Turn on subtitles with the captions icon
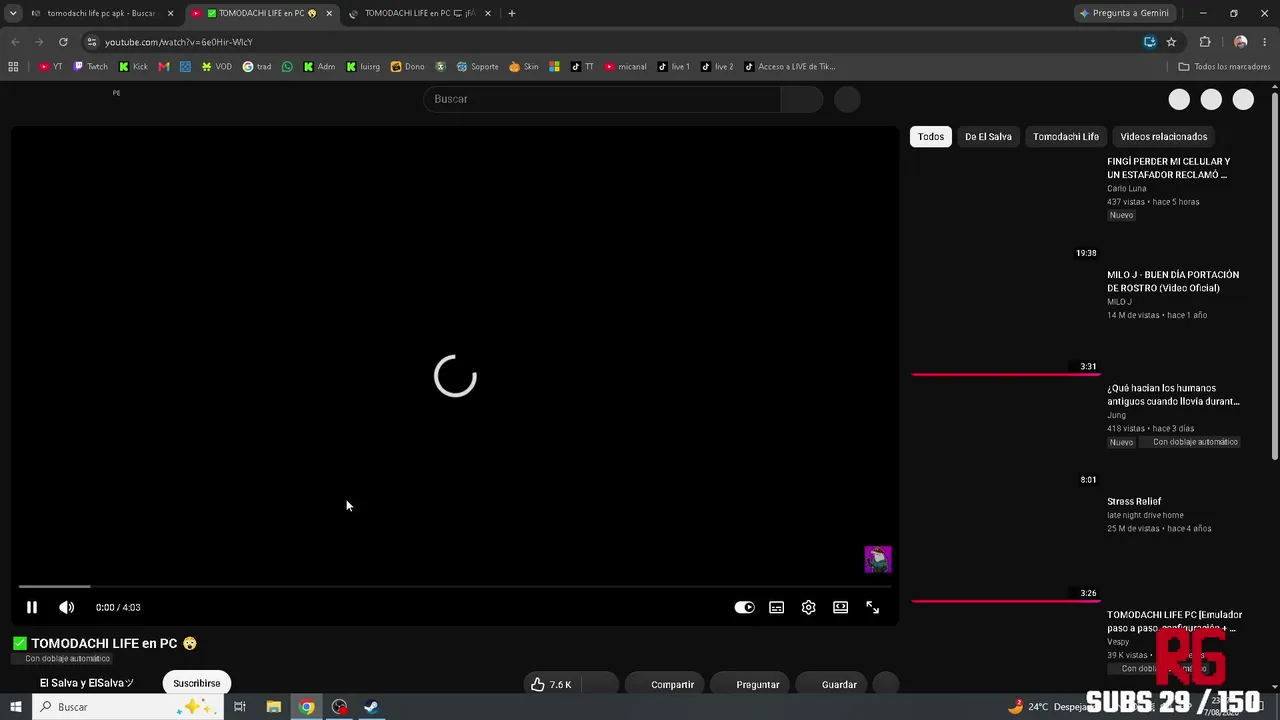The width and height of the screenshot is (1280, 720). [x=776, y=607]
